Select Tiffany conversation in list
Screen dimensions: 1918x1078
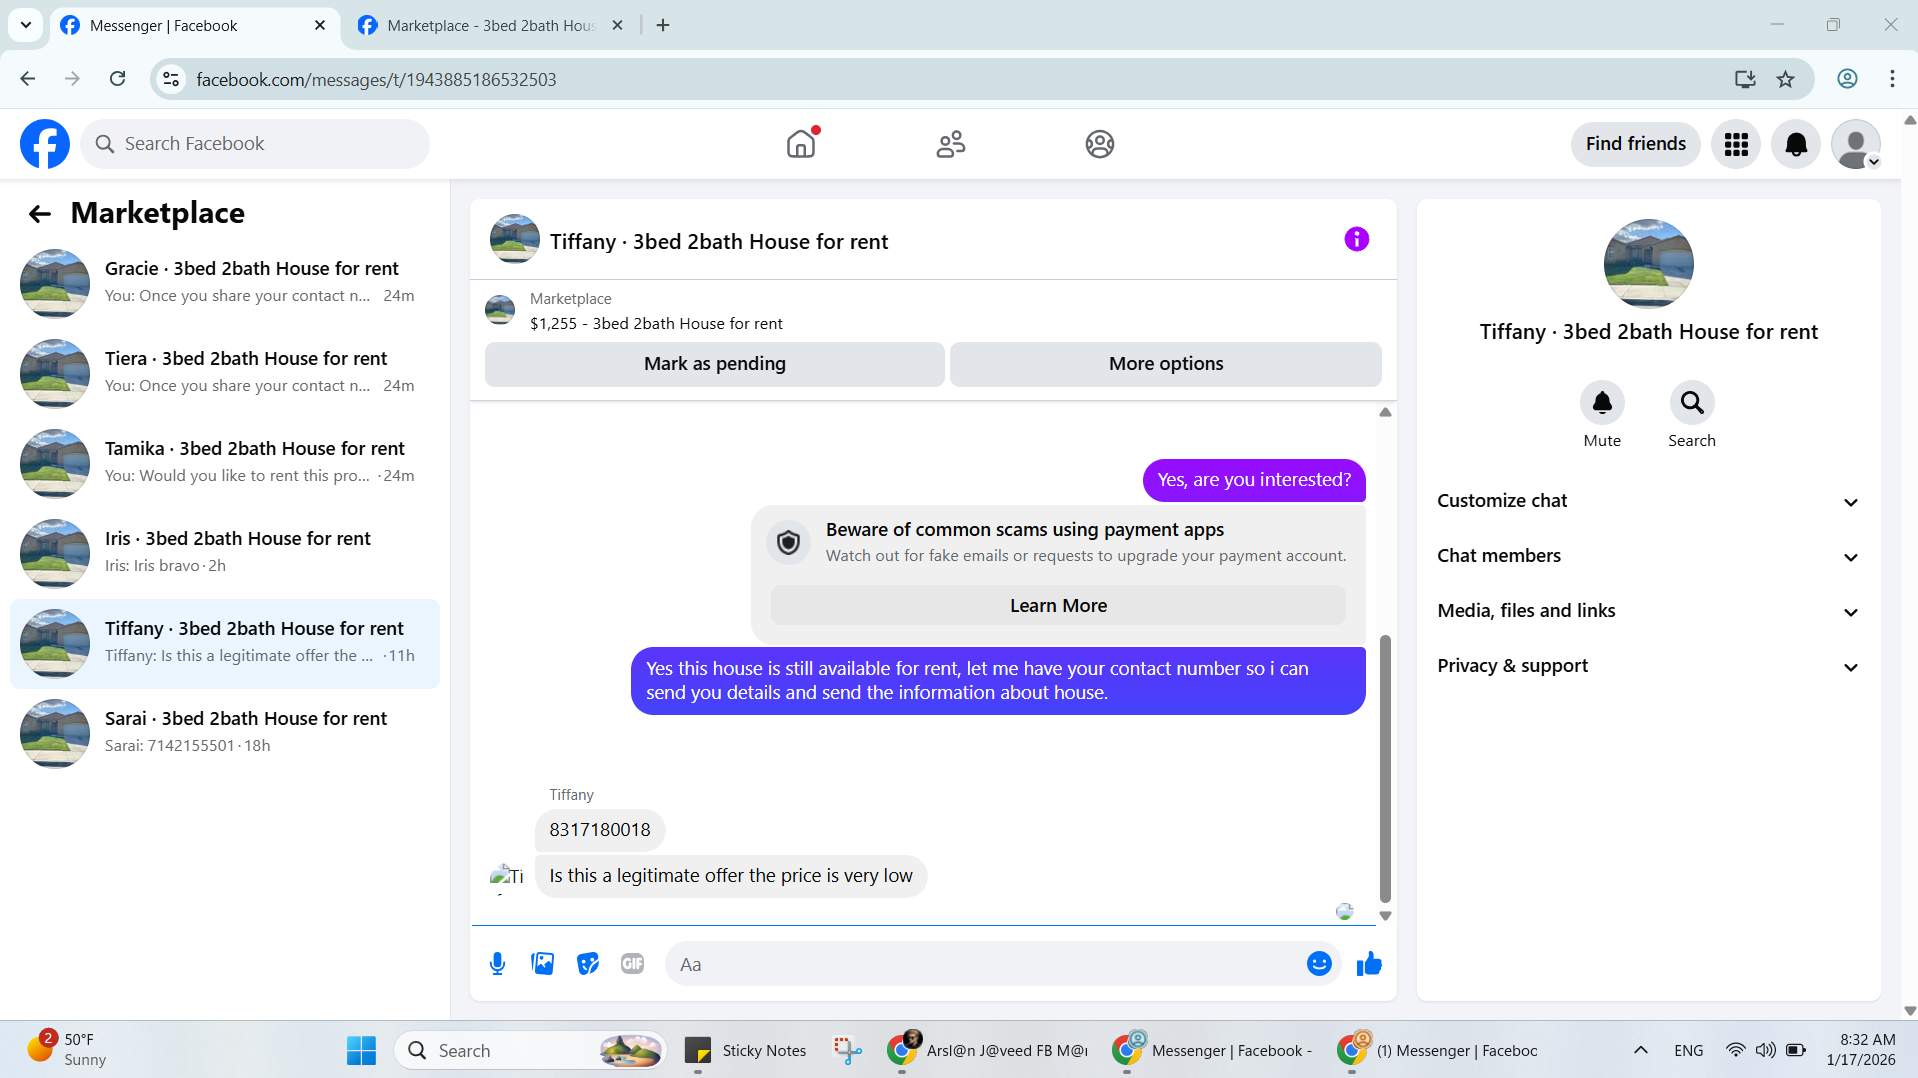click(x=225, y=643)
